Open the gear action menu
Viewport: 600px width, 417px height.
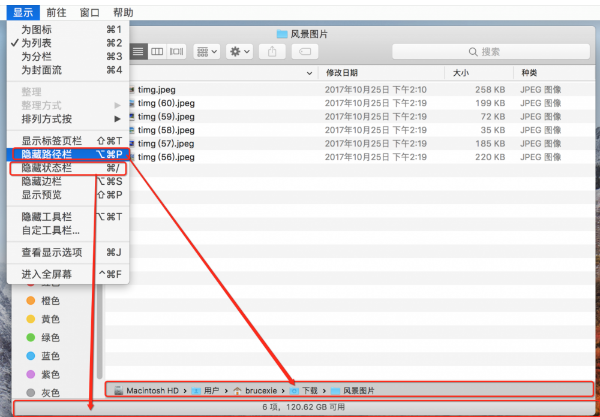pyautogui.click(x=239, y=51)
